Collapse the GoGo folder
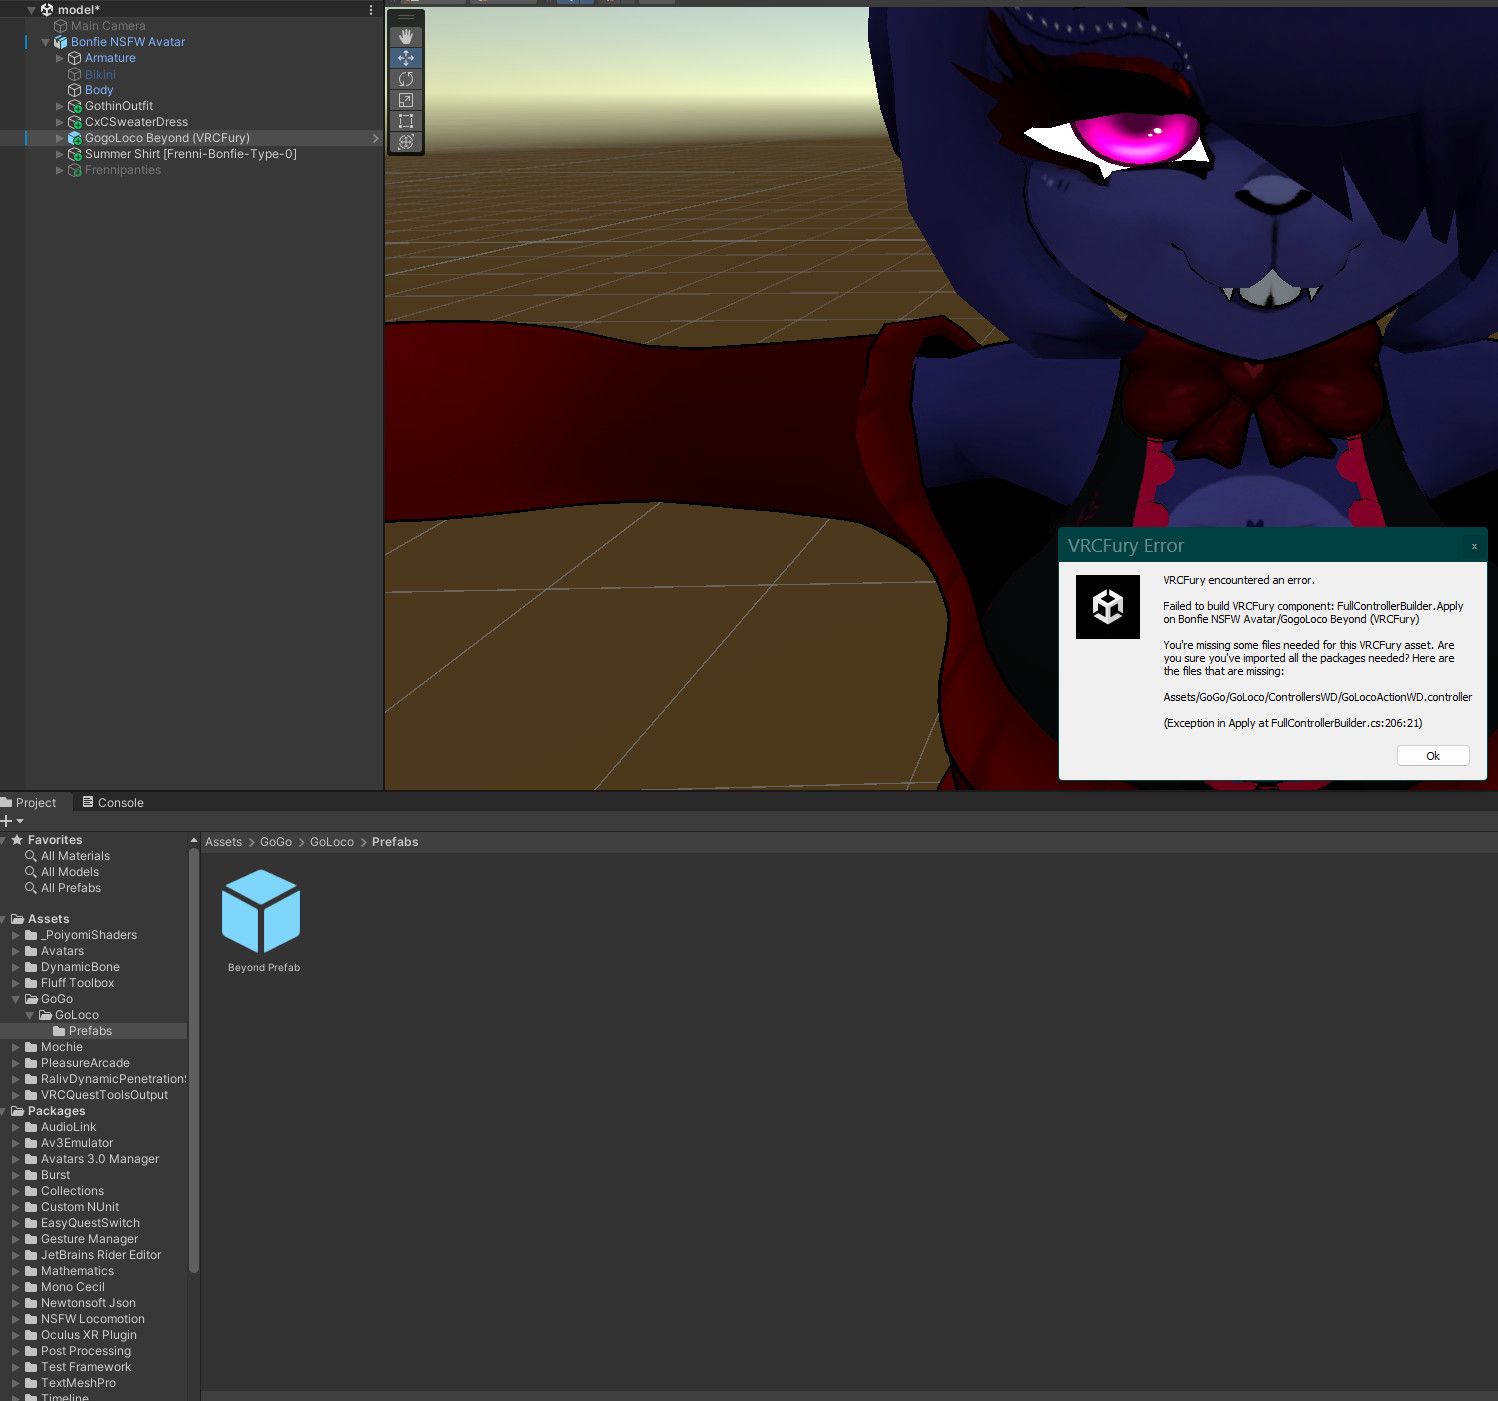 (x=16, y=999)
